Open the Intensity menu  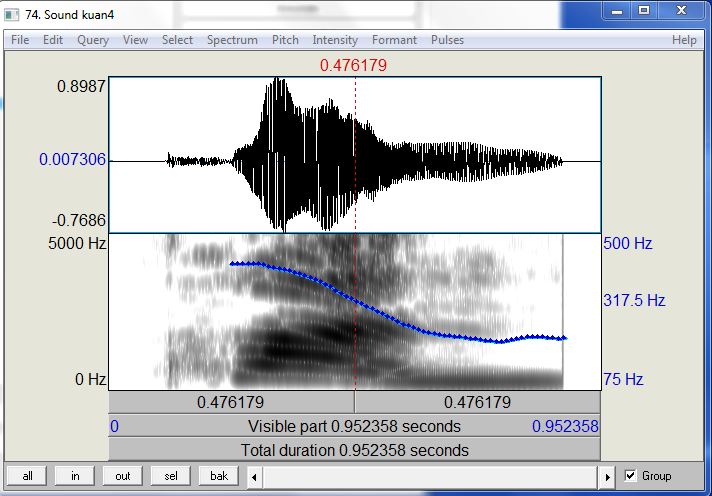(x=335, y=40)
